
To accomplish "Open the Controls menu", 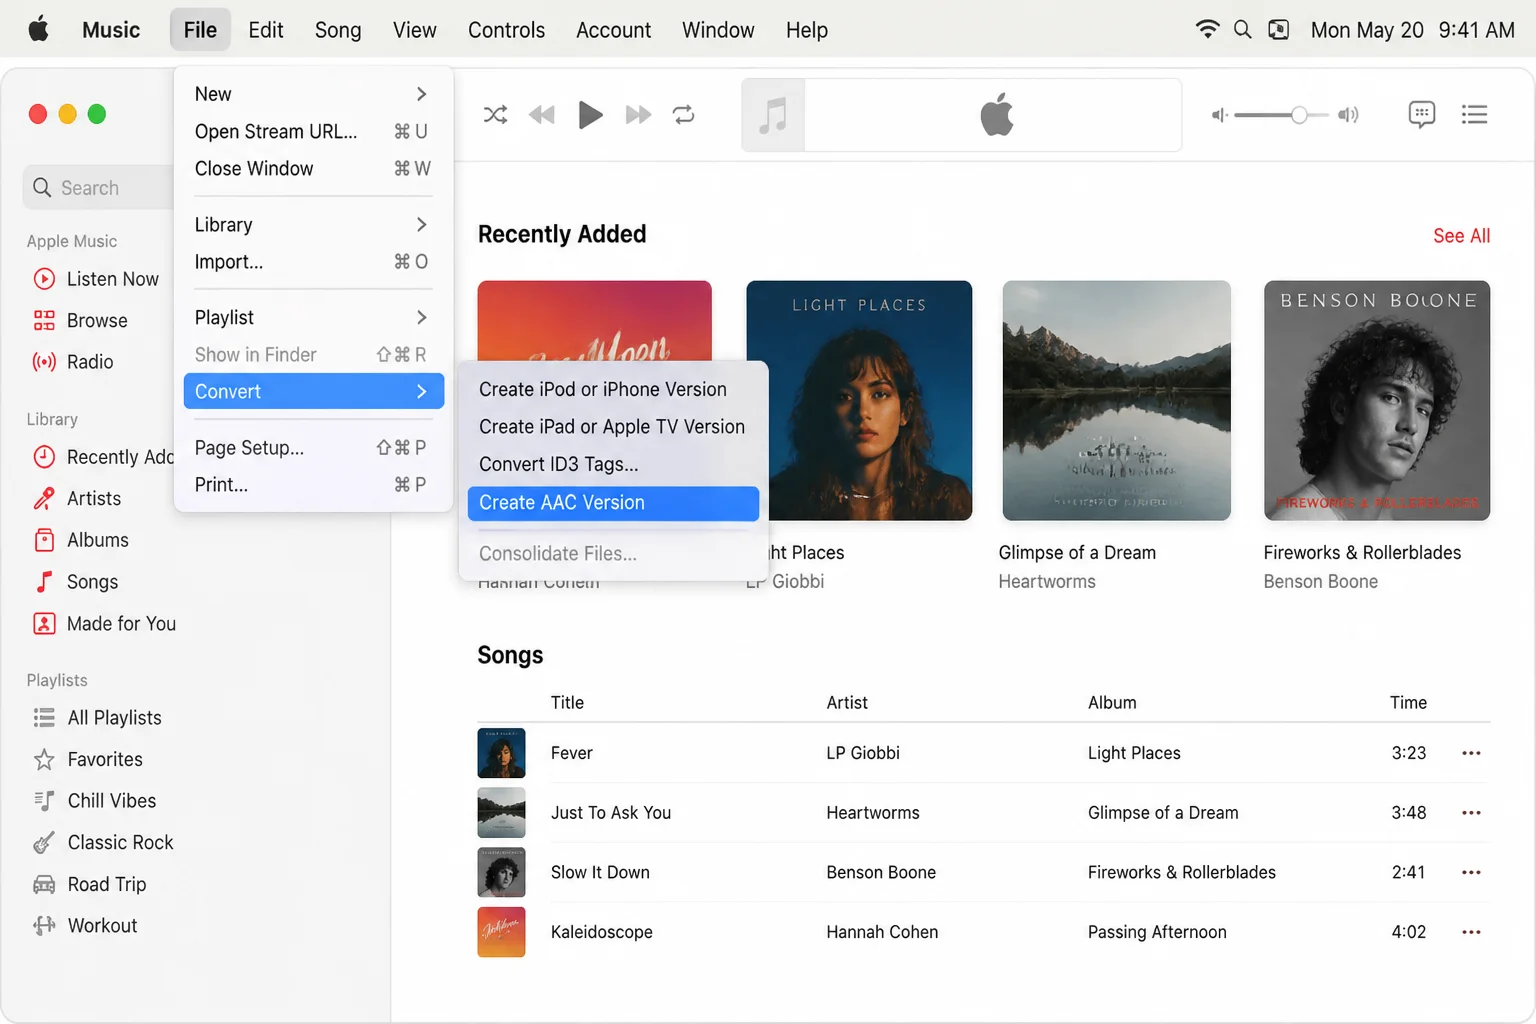I will pos(506,30).
